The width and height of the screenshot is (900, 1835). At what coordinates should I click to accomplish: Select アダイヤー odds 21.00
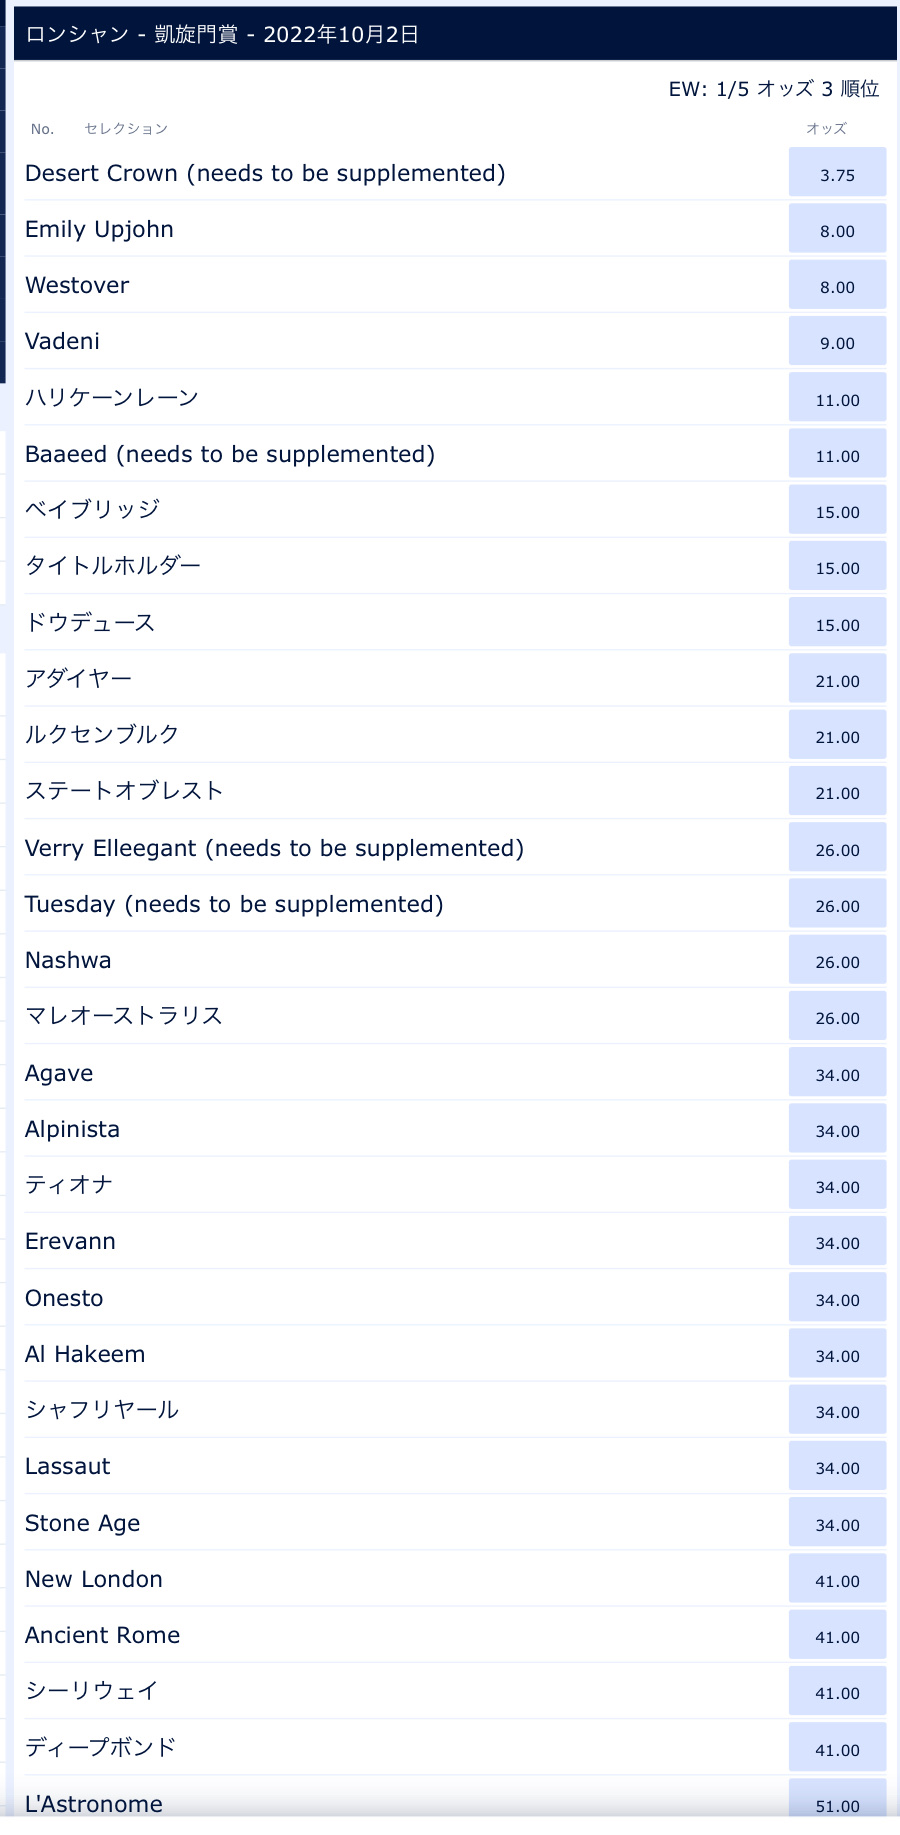(x=837, y=678)
